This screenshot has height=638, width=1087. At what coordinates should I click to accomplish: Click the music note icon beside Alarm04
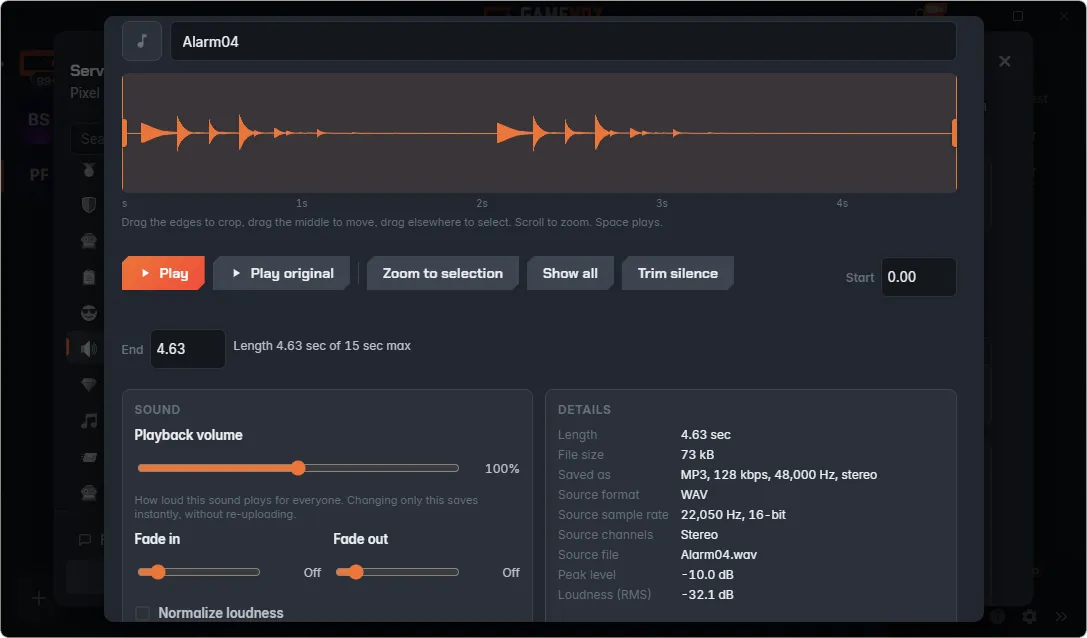tap(142, 42)
